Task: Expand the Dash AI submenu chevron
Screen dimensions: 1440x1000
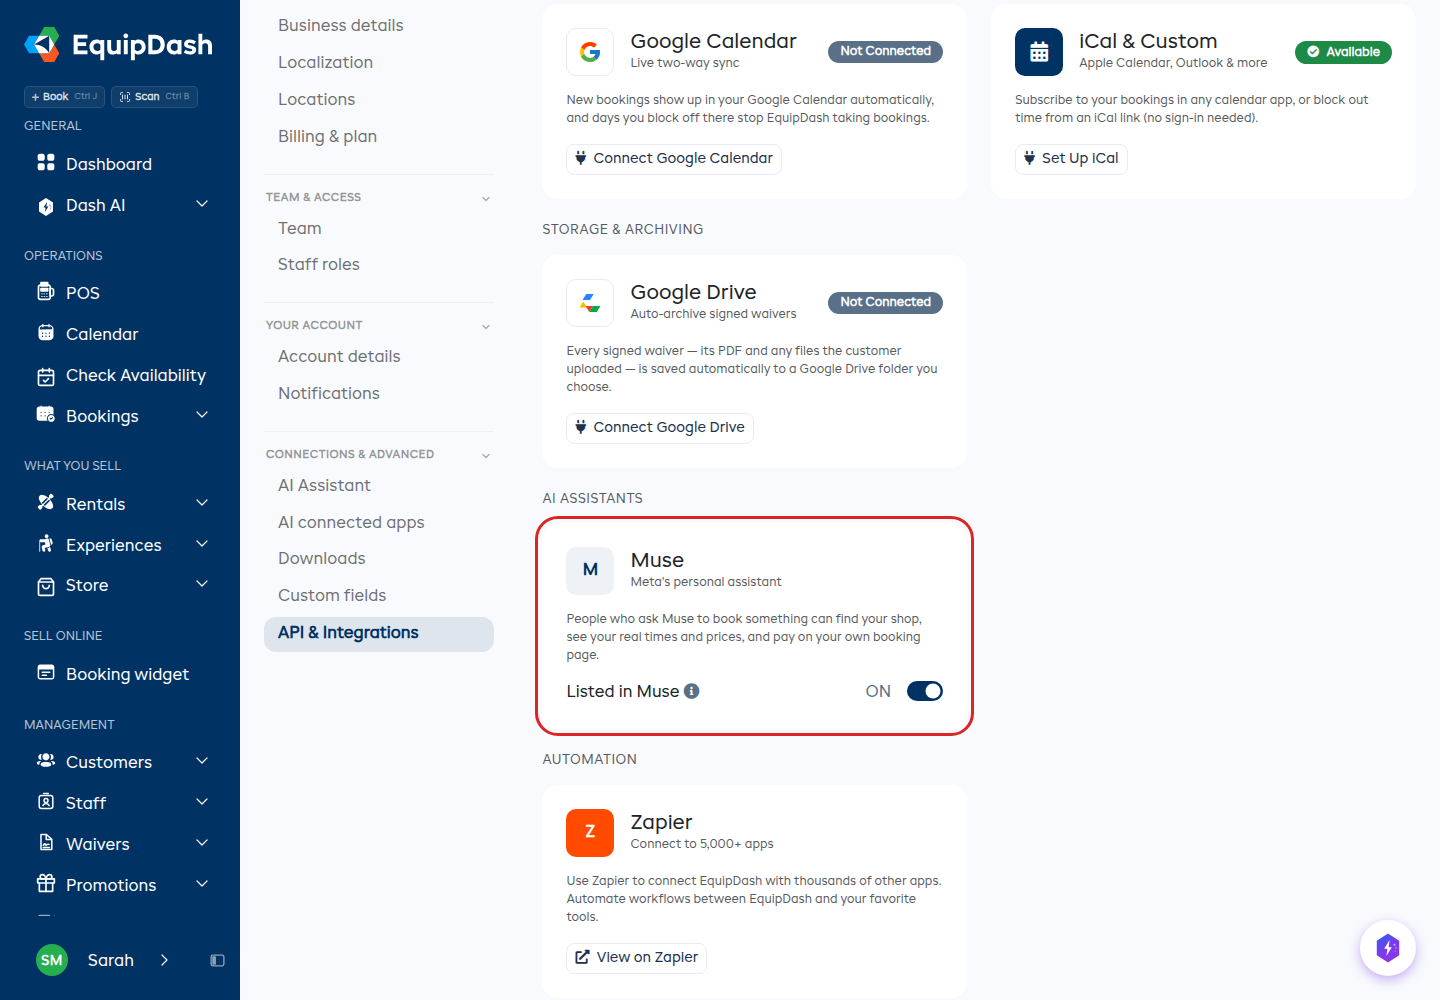Action: coord(202,204)
